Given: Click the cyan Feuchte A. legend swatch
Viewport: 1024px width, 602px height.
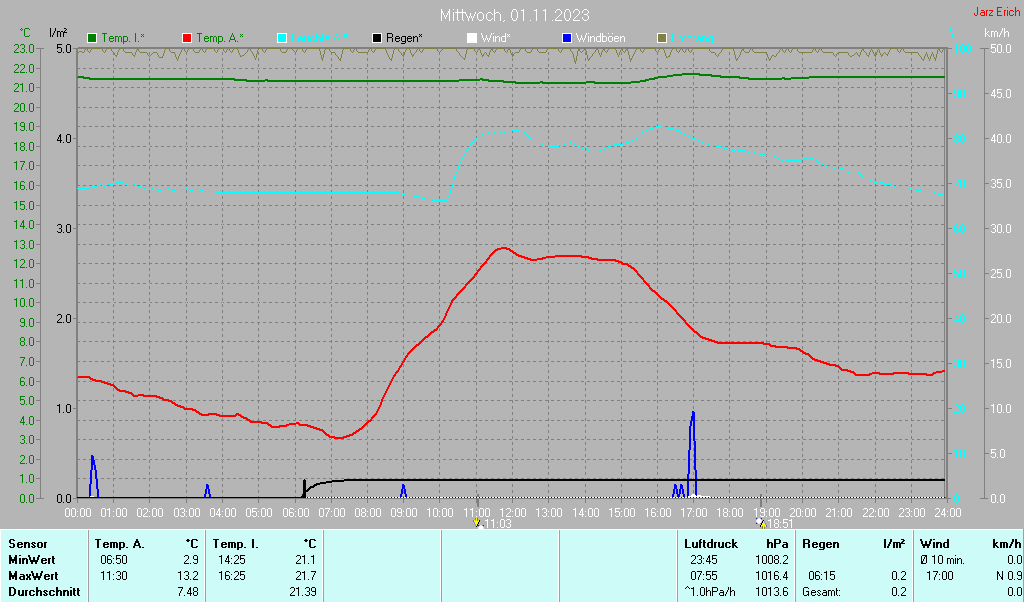Looking at the screenshot, I should click(282, 39).
